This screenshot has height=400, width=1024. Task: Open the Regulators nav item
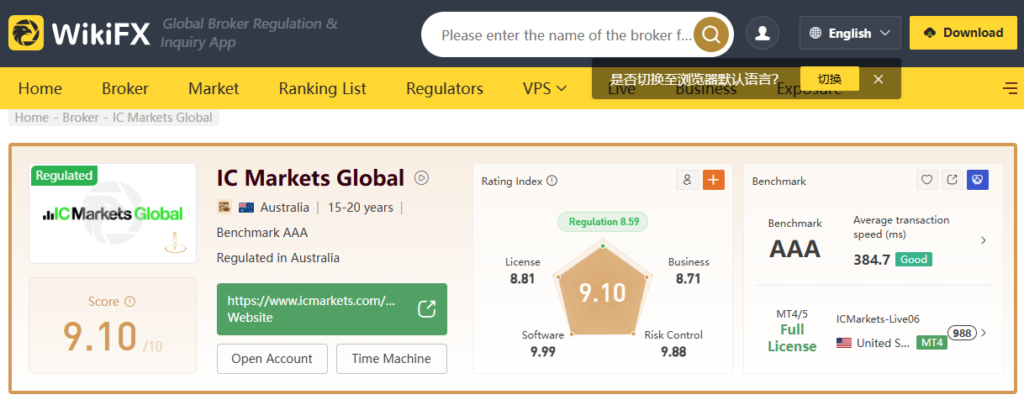[445, 88]
